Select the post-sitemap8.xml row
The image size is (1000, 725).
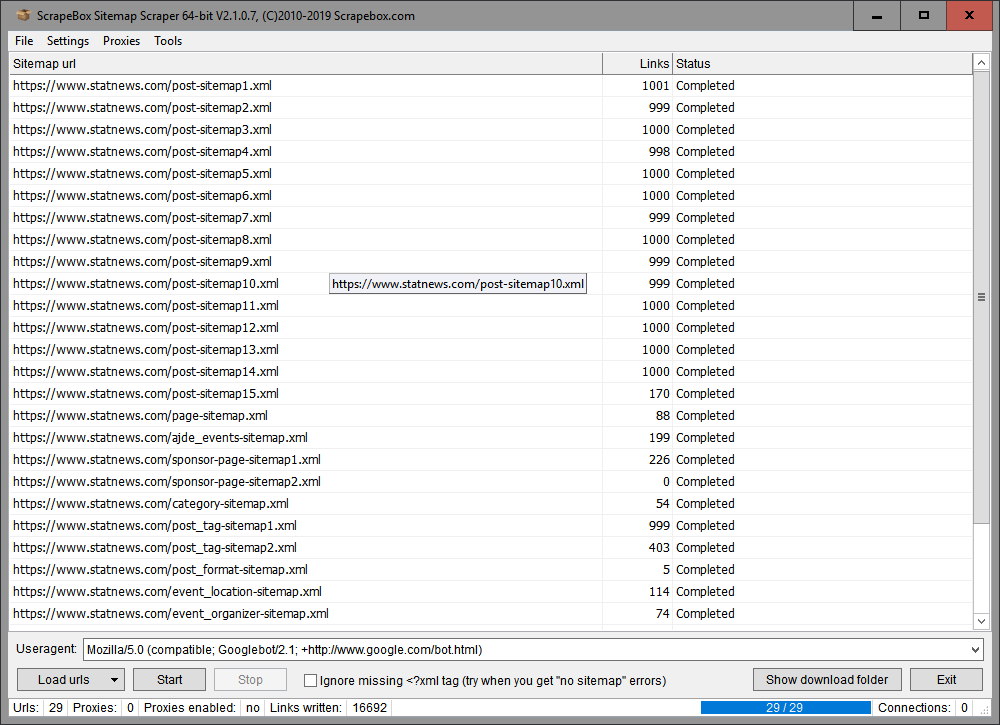[491, 240]
